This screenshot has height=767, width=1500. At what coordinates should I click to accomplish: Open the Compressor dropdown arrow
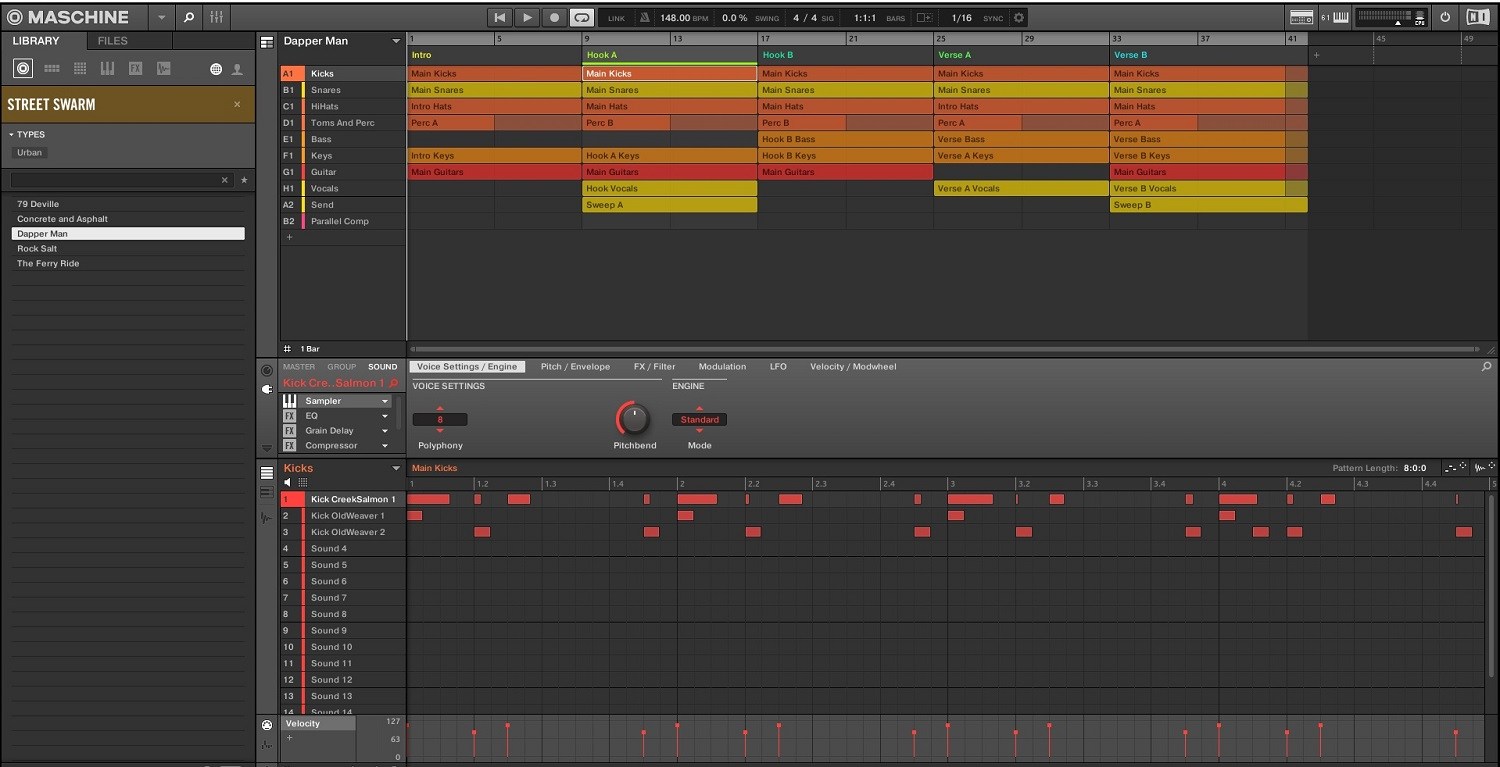coord(385,446)
